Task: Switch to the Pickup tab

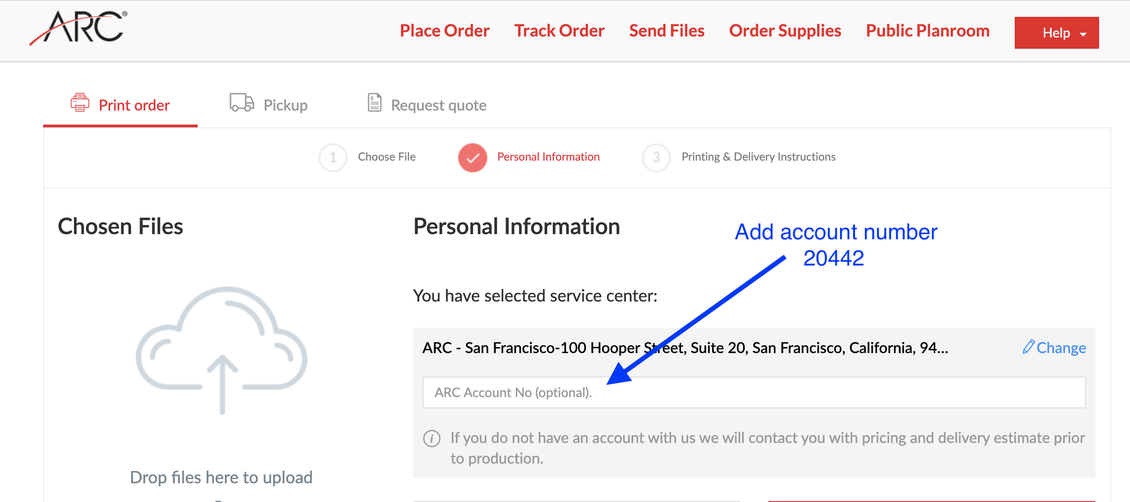Action: (x=268, y=104)
